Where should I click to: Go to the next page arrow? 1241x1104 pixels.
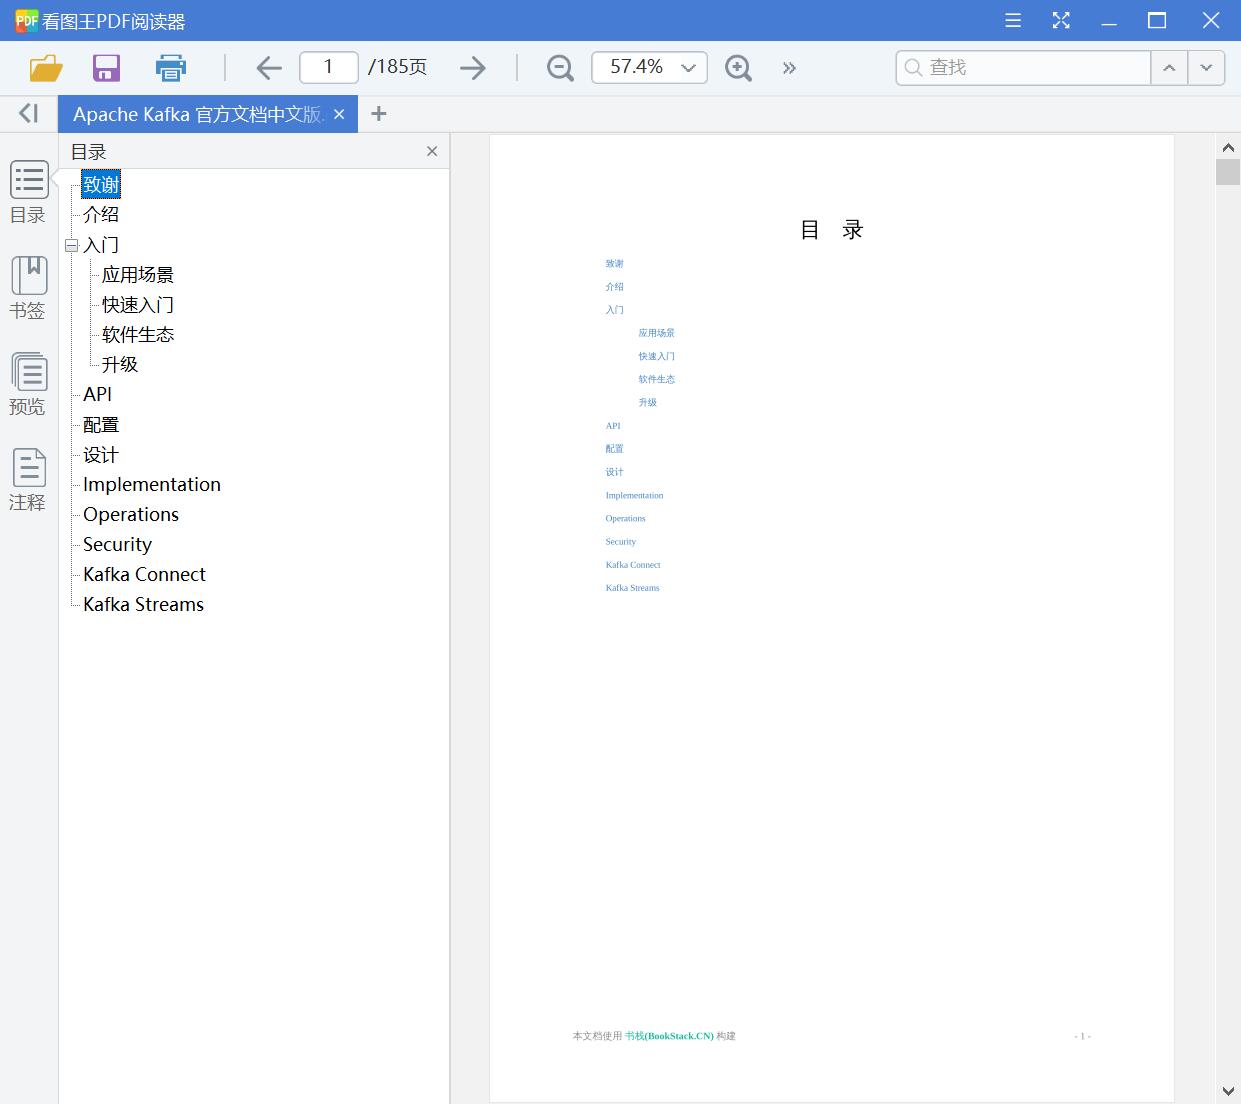coord(472,68)
